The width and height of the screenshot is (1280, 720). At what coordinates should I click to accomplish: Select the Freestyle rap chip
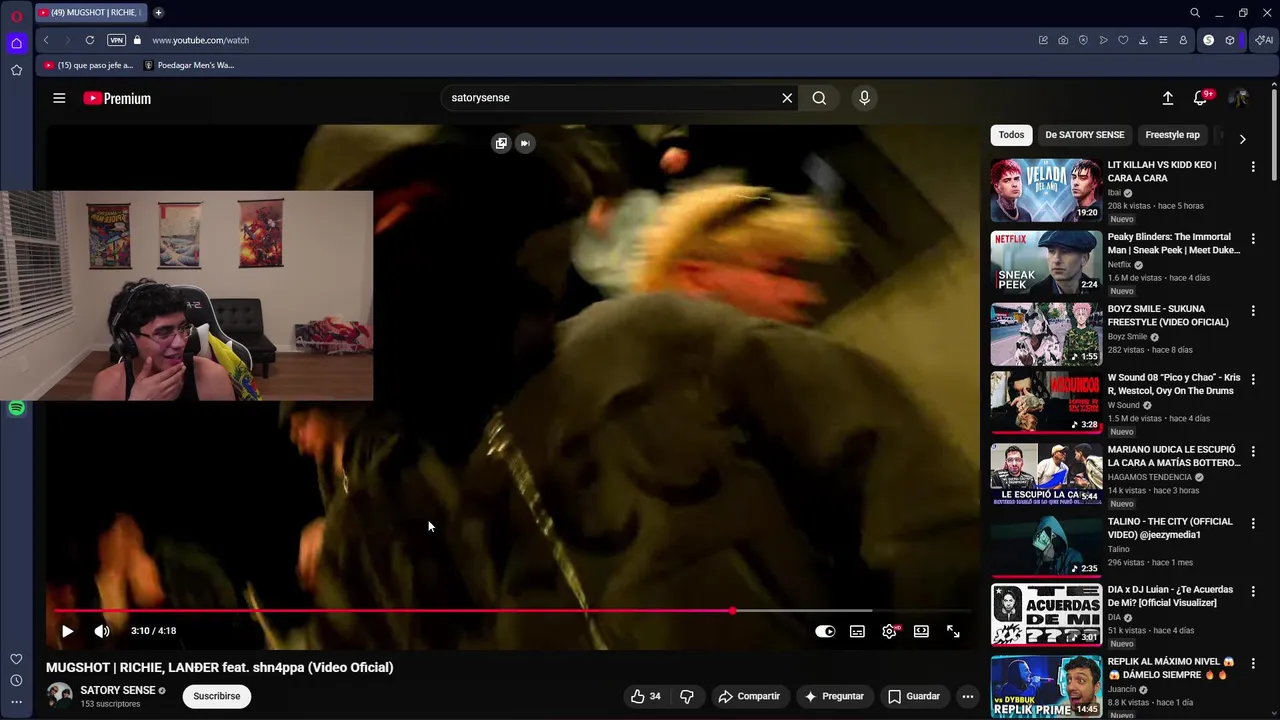coord(1172,135)
